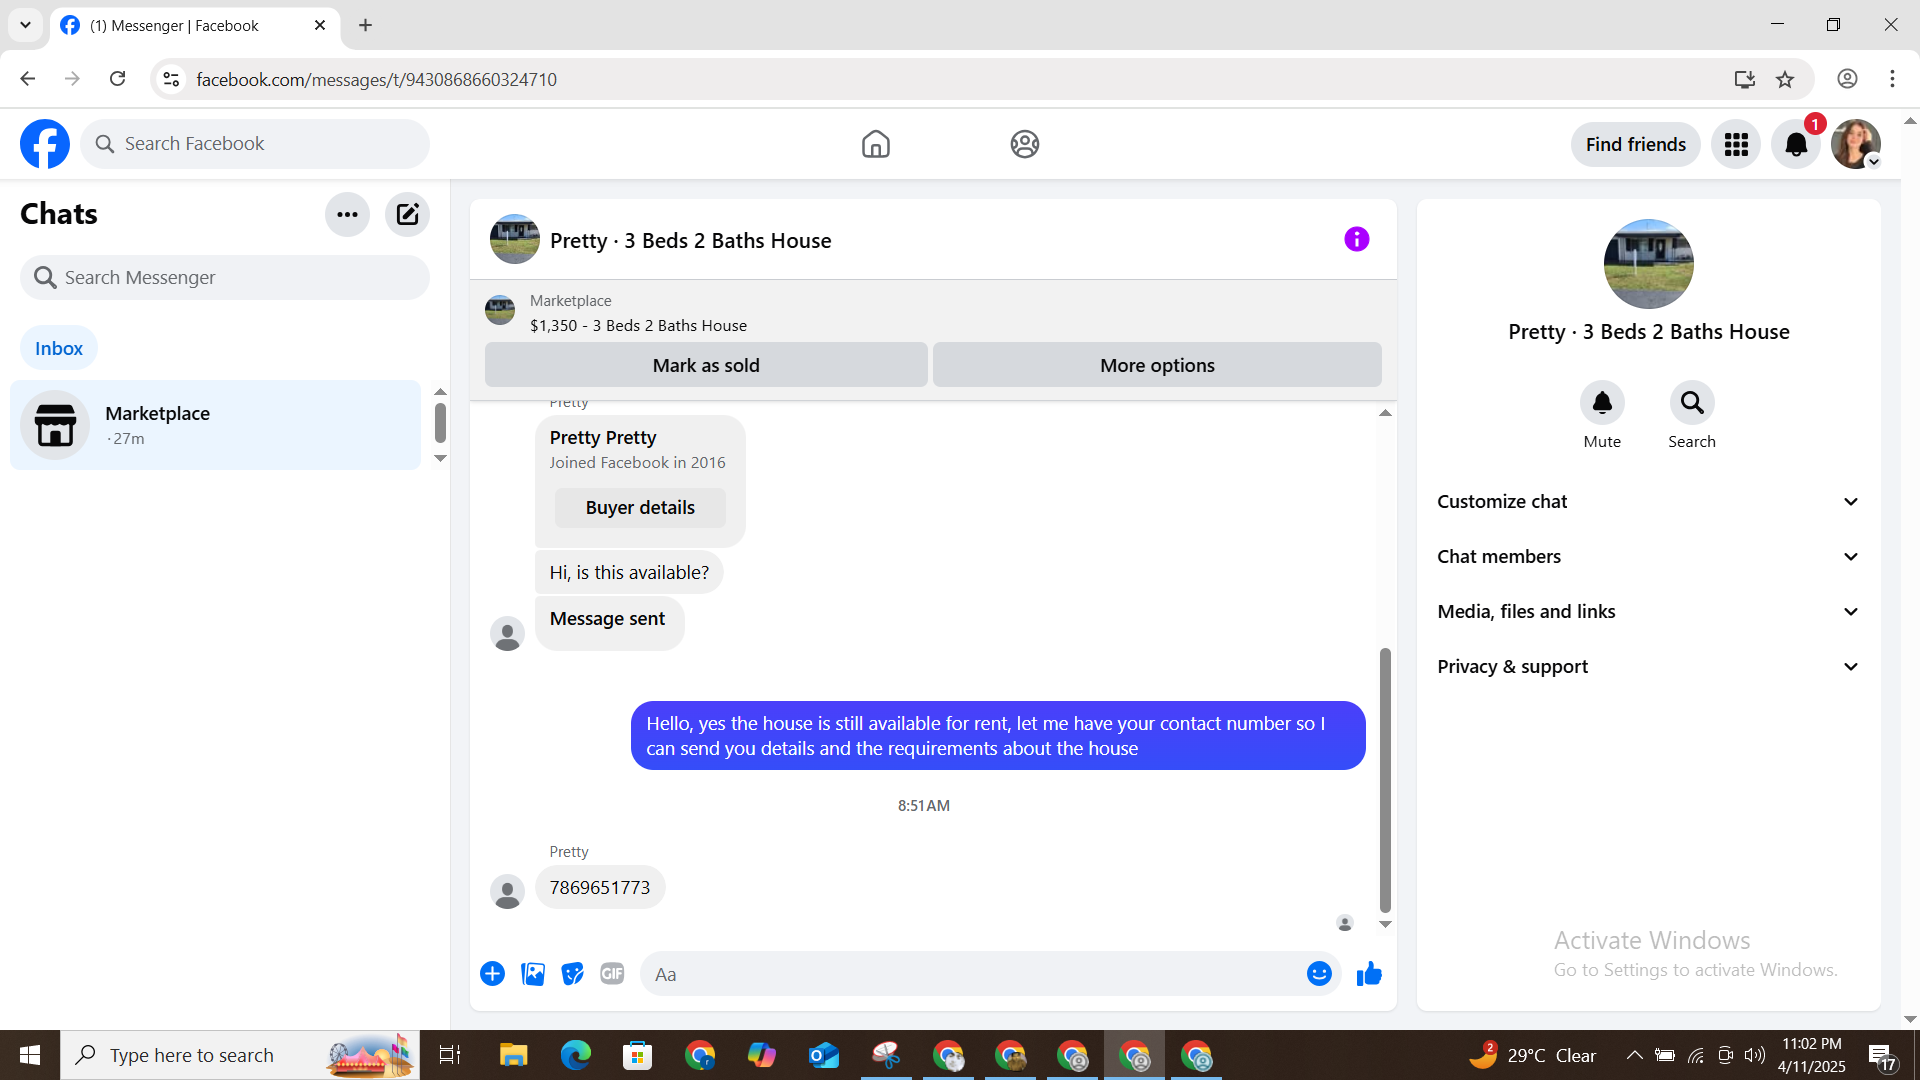This screenshot has height=1080, width=1920.
Task: Choose a GIF in composer
Action: click(612, 974)
